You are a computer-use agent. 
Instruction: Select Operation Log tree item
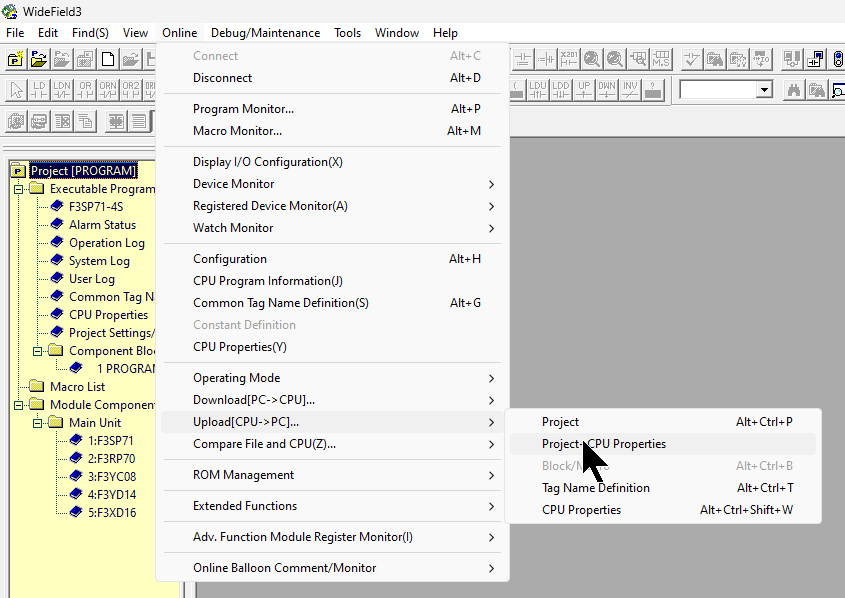(107, 243)
